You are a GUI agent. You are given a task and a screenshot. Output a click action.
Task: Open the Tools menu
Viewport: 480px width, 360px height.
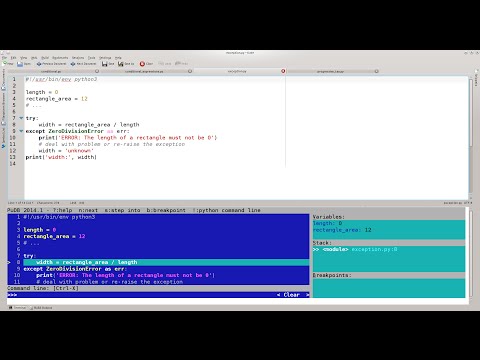(x=92, y=58)
